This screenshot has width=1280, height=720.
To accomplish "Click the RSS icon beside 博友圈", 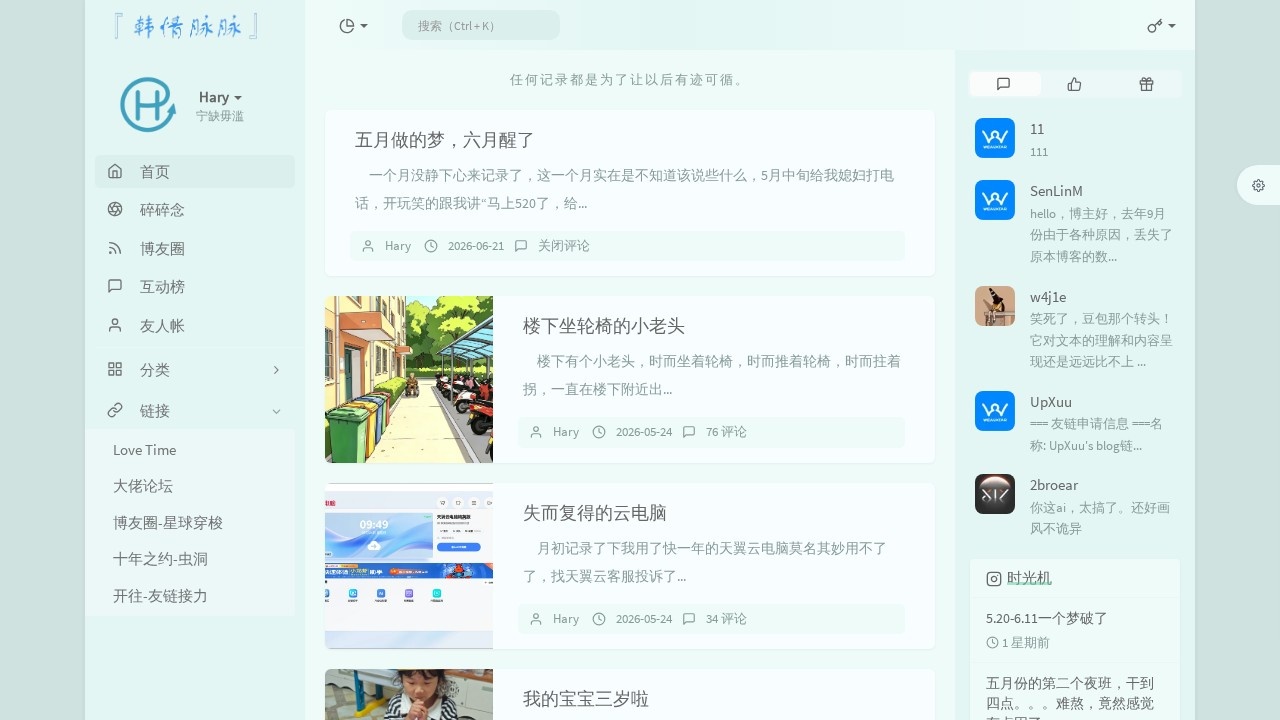I will [x=115, y=248].
